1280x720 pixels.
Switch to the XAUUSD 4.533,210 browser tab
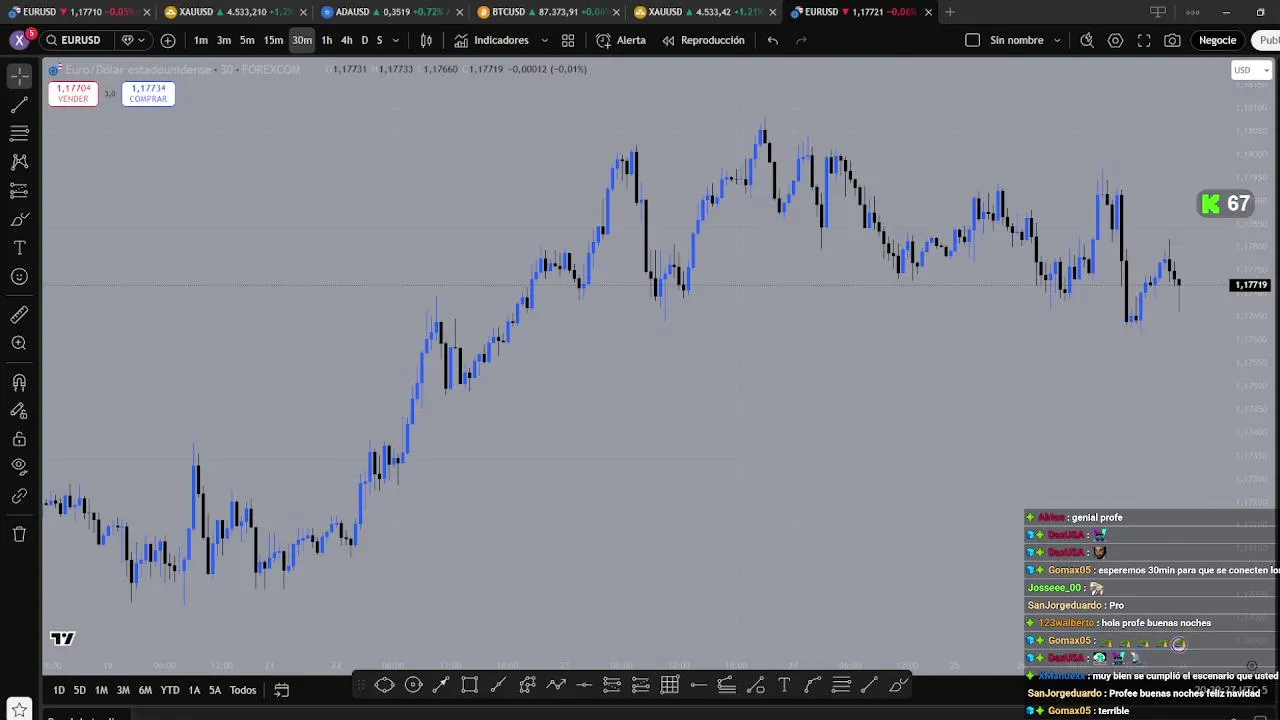pyautogui.click(x=235, y=12)
